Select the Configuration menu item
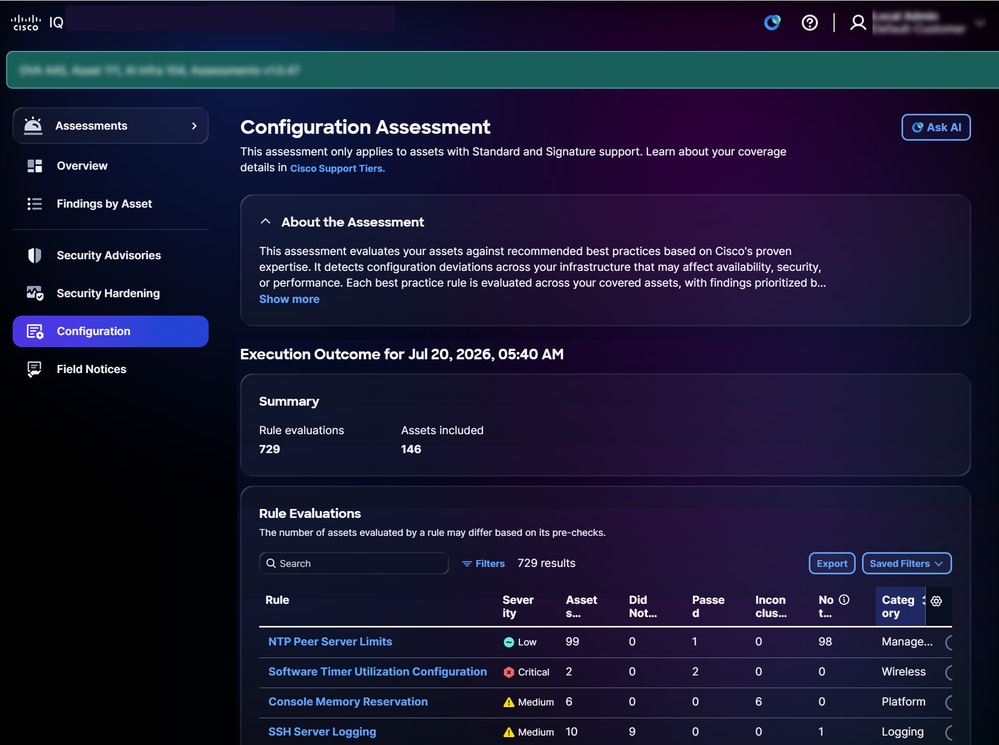The image size is (999, 745). click(x=111, y=331)
